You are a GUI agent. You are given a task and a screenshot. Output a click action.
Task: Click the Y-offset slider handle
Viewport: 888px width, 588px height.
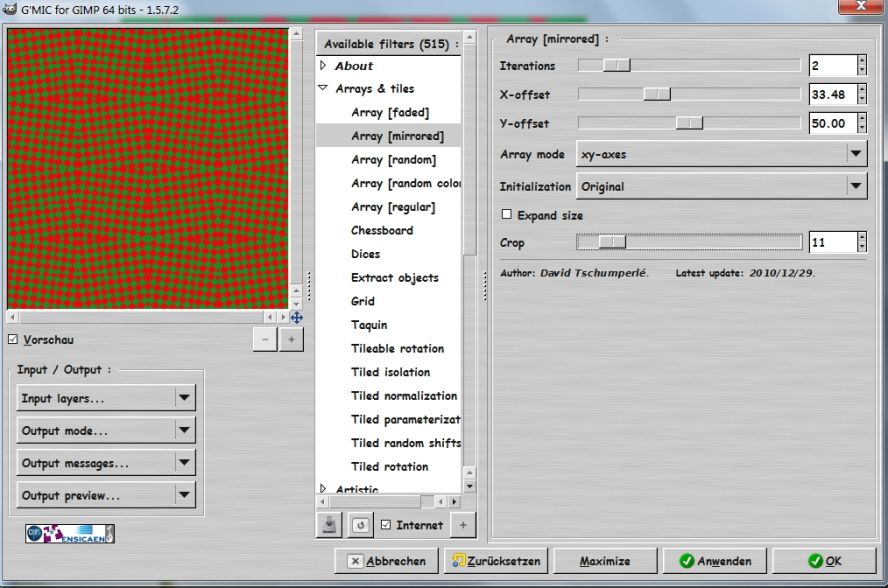coord(689,123)
